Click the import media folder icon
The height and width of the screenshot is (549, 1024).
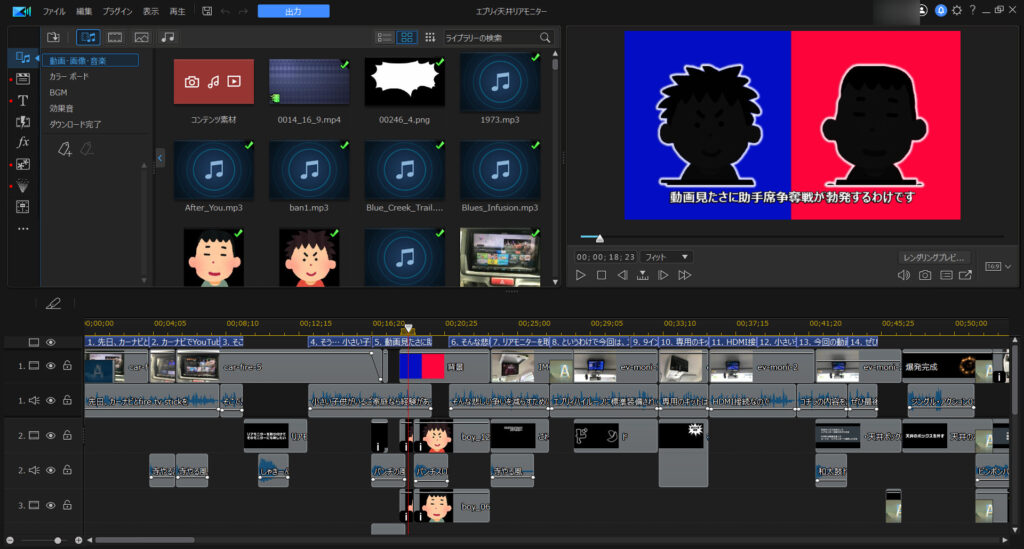53,37
